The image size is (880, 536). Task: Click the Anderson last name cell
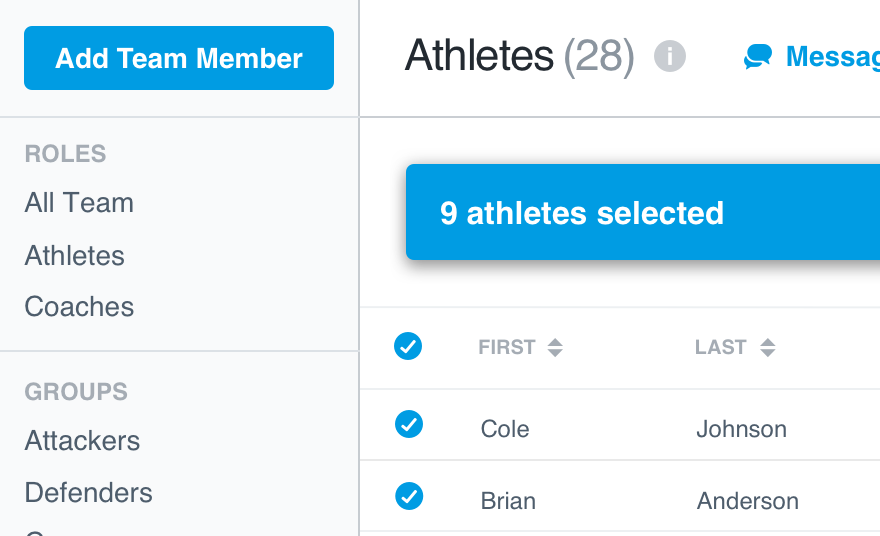[x=748, y=501]
